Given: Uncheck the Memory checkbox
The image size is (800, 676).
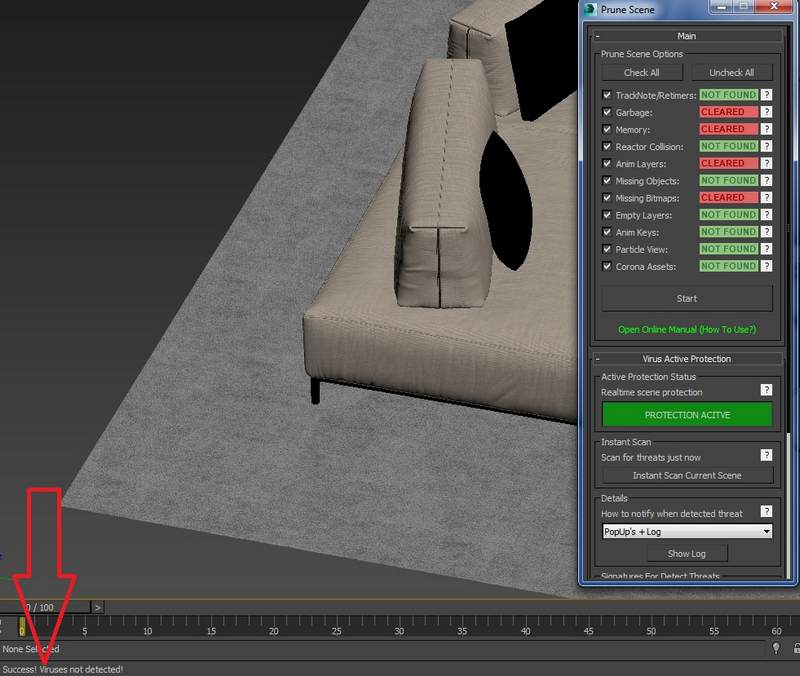Looking at the screenshot, I should click(607, 130).
